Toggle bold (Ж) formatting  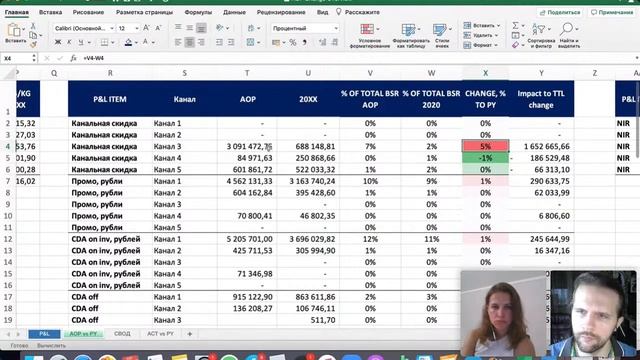58,42
